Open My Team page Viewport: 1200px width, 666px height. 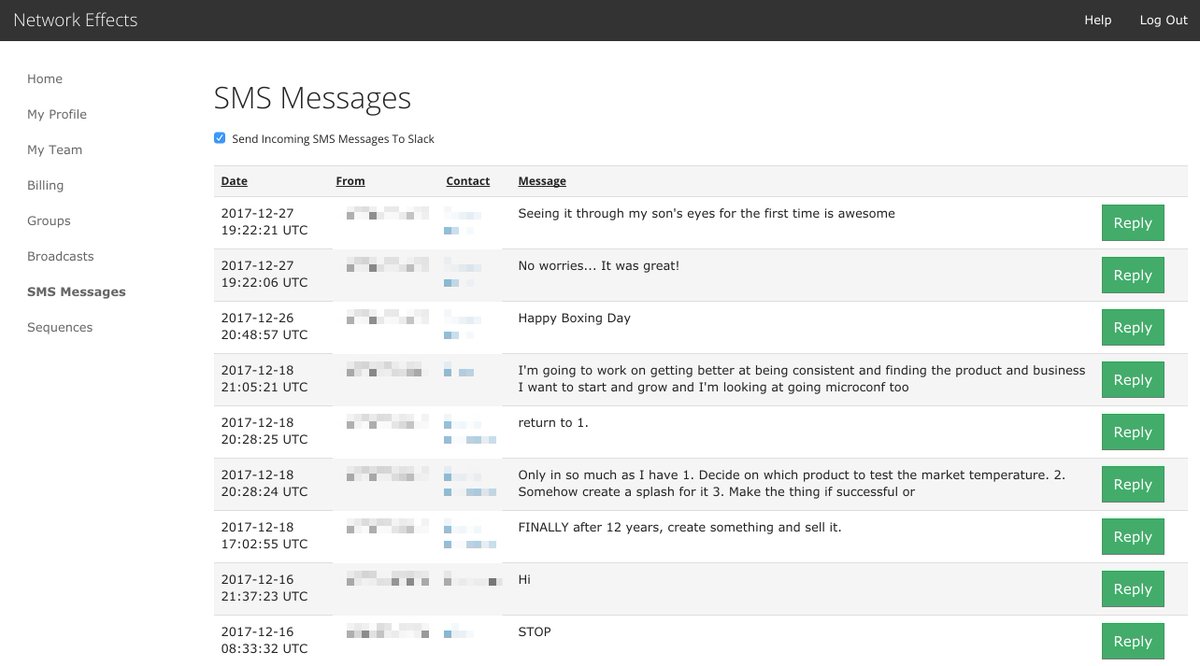55,150
